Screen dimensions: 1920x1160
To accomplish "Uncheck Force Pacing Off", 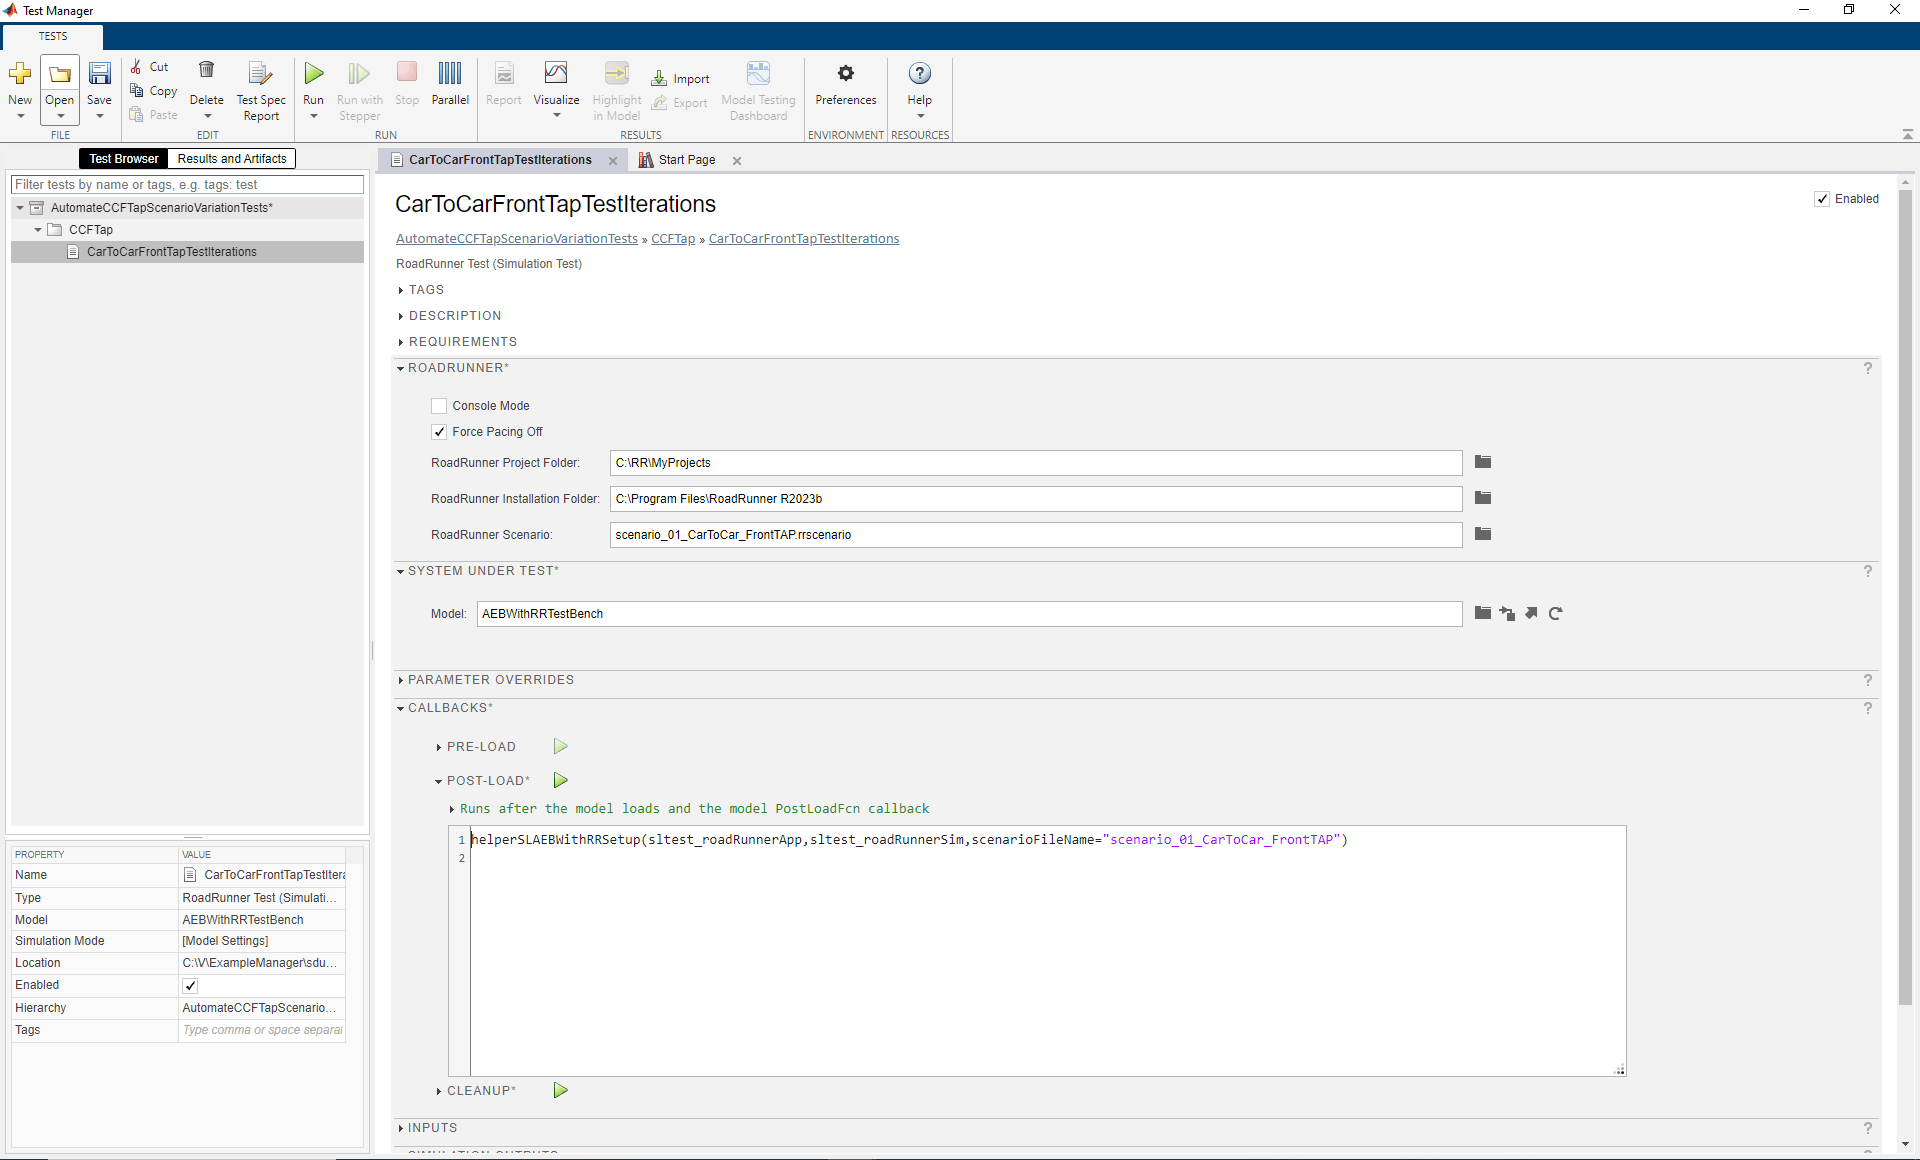I will coord(439,432).
